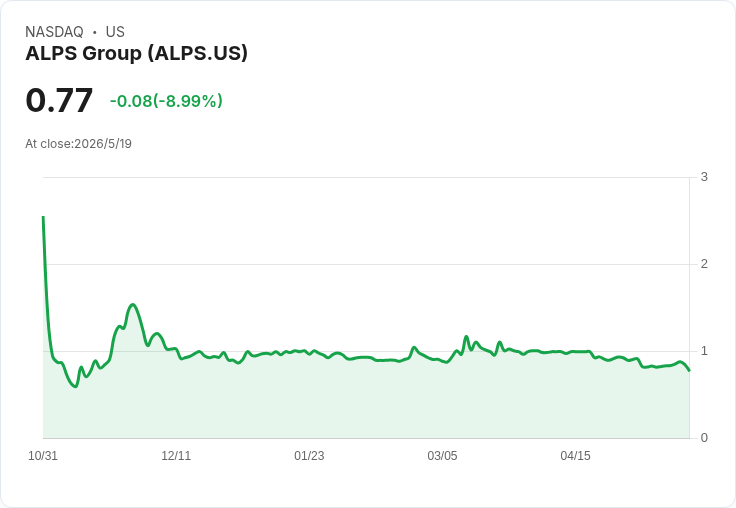This screenshot has height=508, width=736.
Task: Click the US market label
Action: [115, 32]
